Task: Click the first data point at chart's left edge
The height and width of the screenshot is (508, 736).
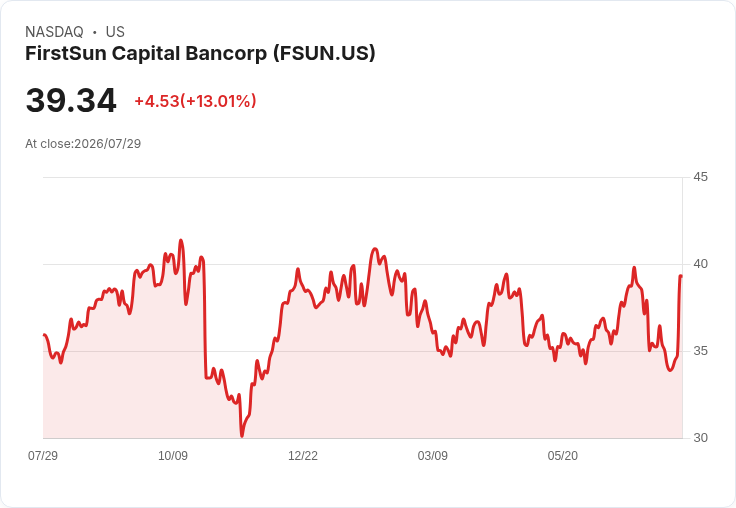Action: tap(44, 335)
